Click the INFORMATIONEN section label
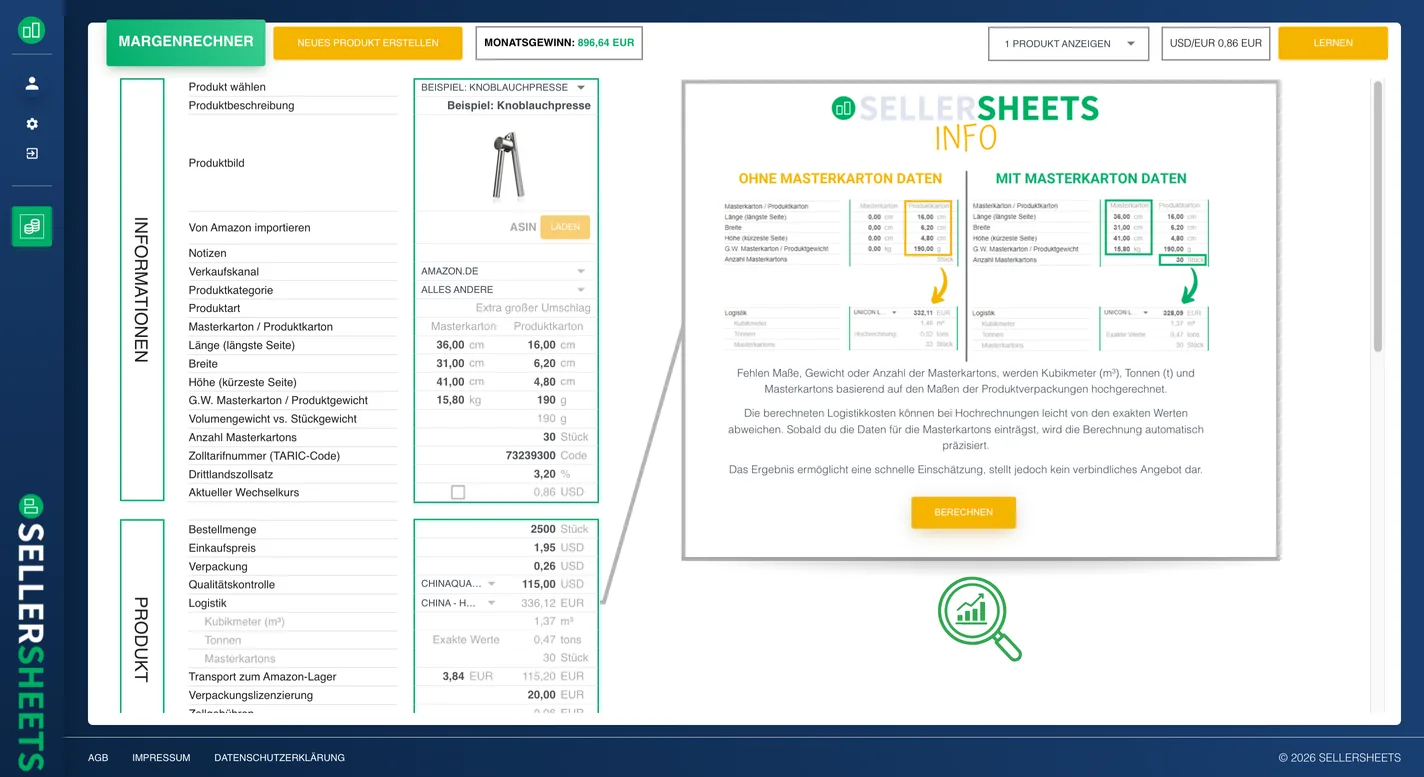Image resolution: width=1424 pixels, height=777 pixels. pos(141,290)
